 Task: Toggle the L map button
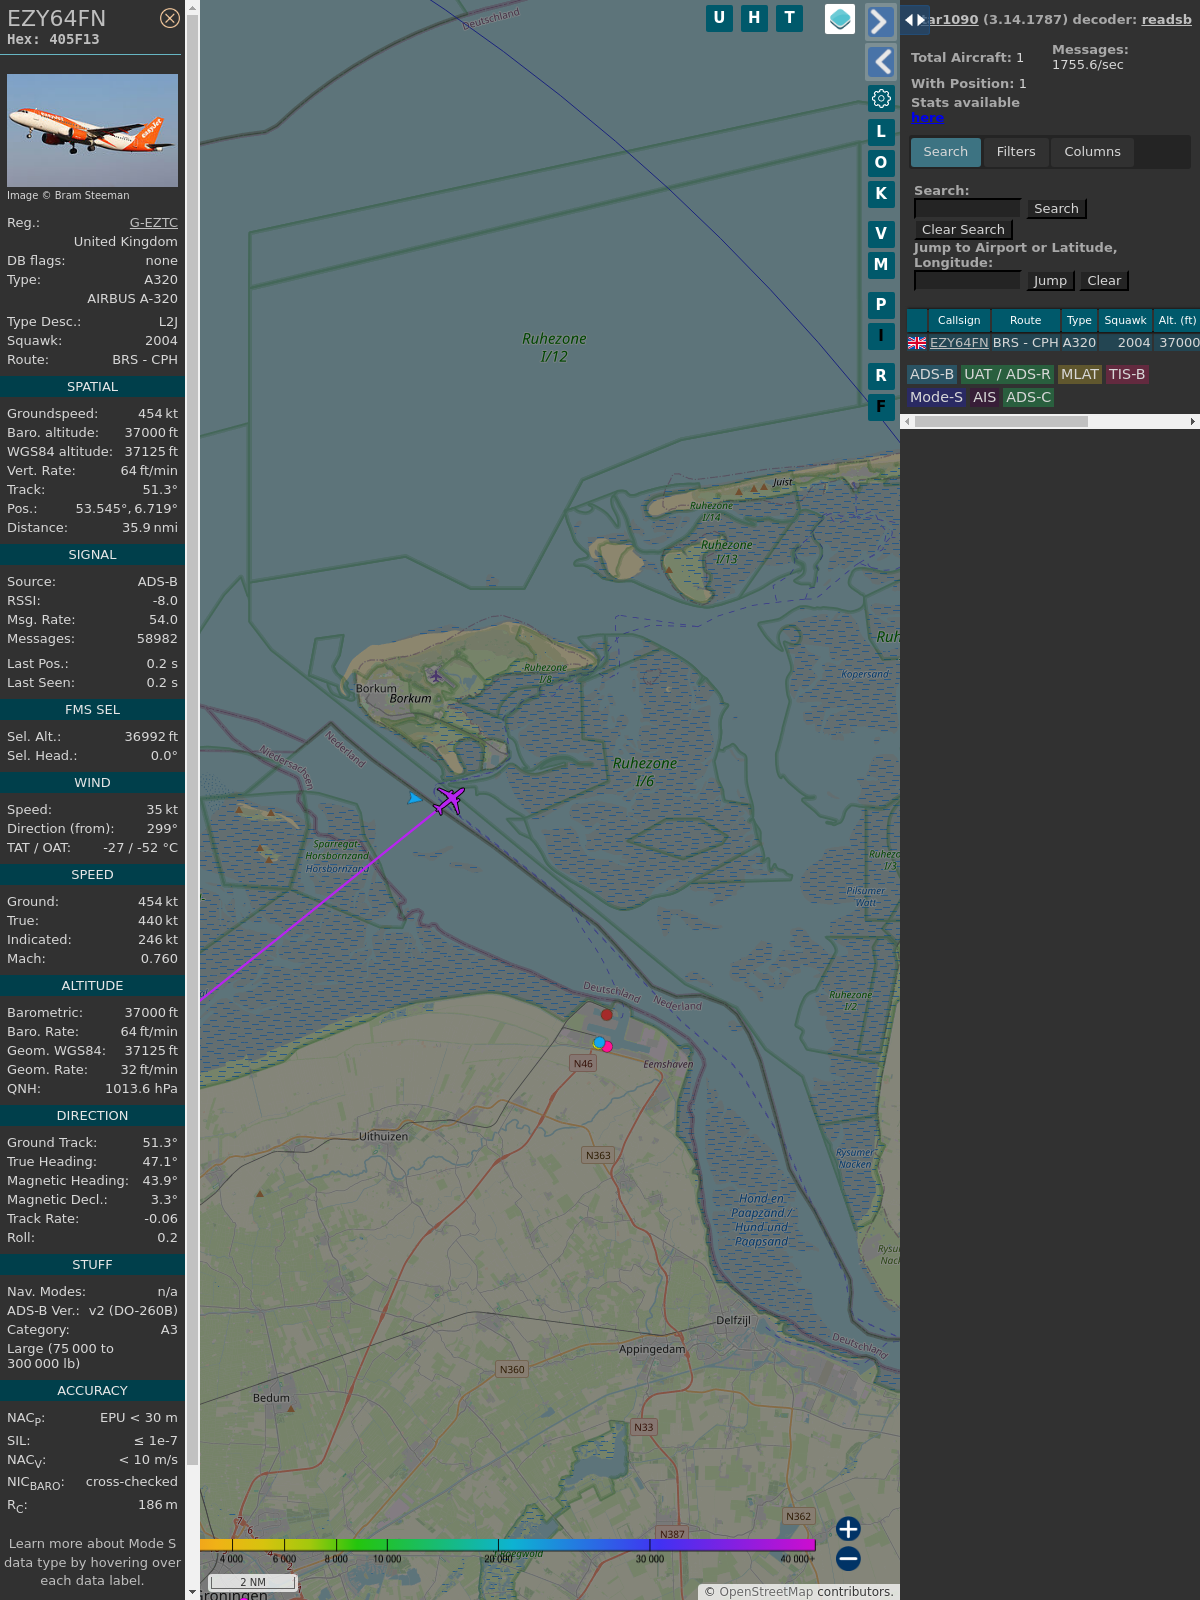881,131
